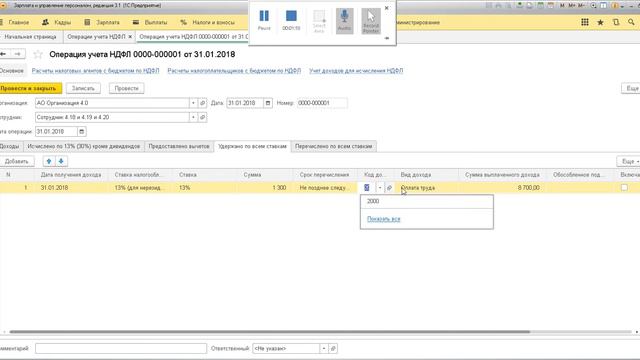Switch to Перечислено по всем ставкам tab
The image size is (640, 360).
click(x=333, y=146)
